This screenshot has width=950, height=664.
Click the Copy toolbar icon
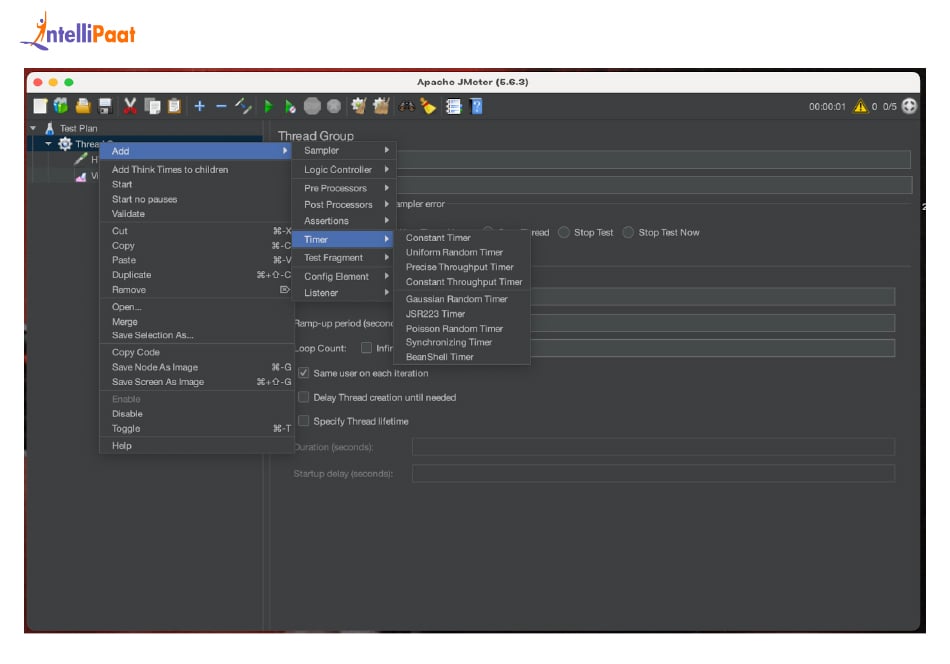point(152,106)
